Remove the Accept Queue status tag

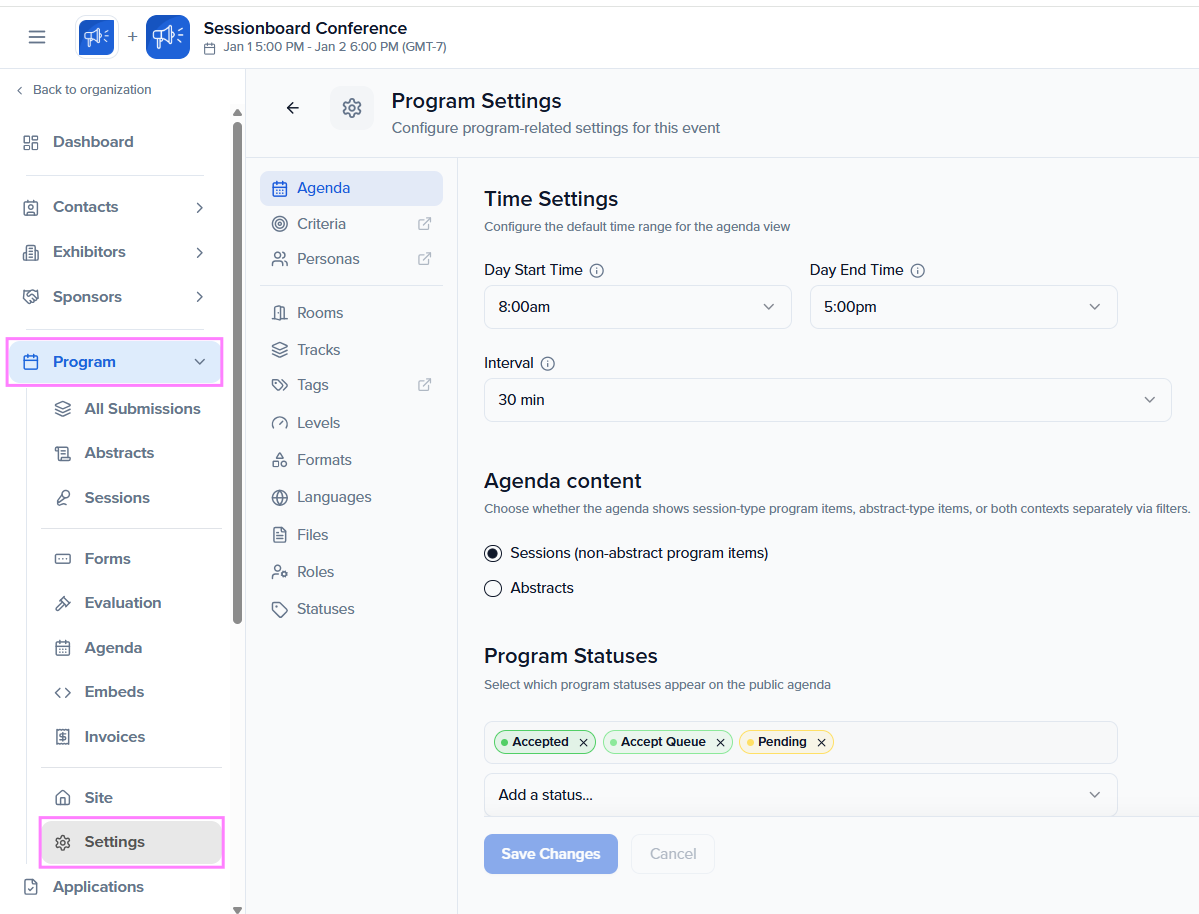coord(720,743)
